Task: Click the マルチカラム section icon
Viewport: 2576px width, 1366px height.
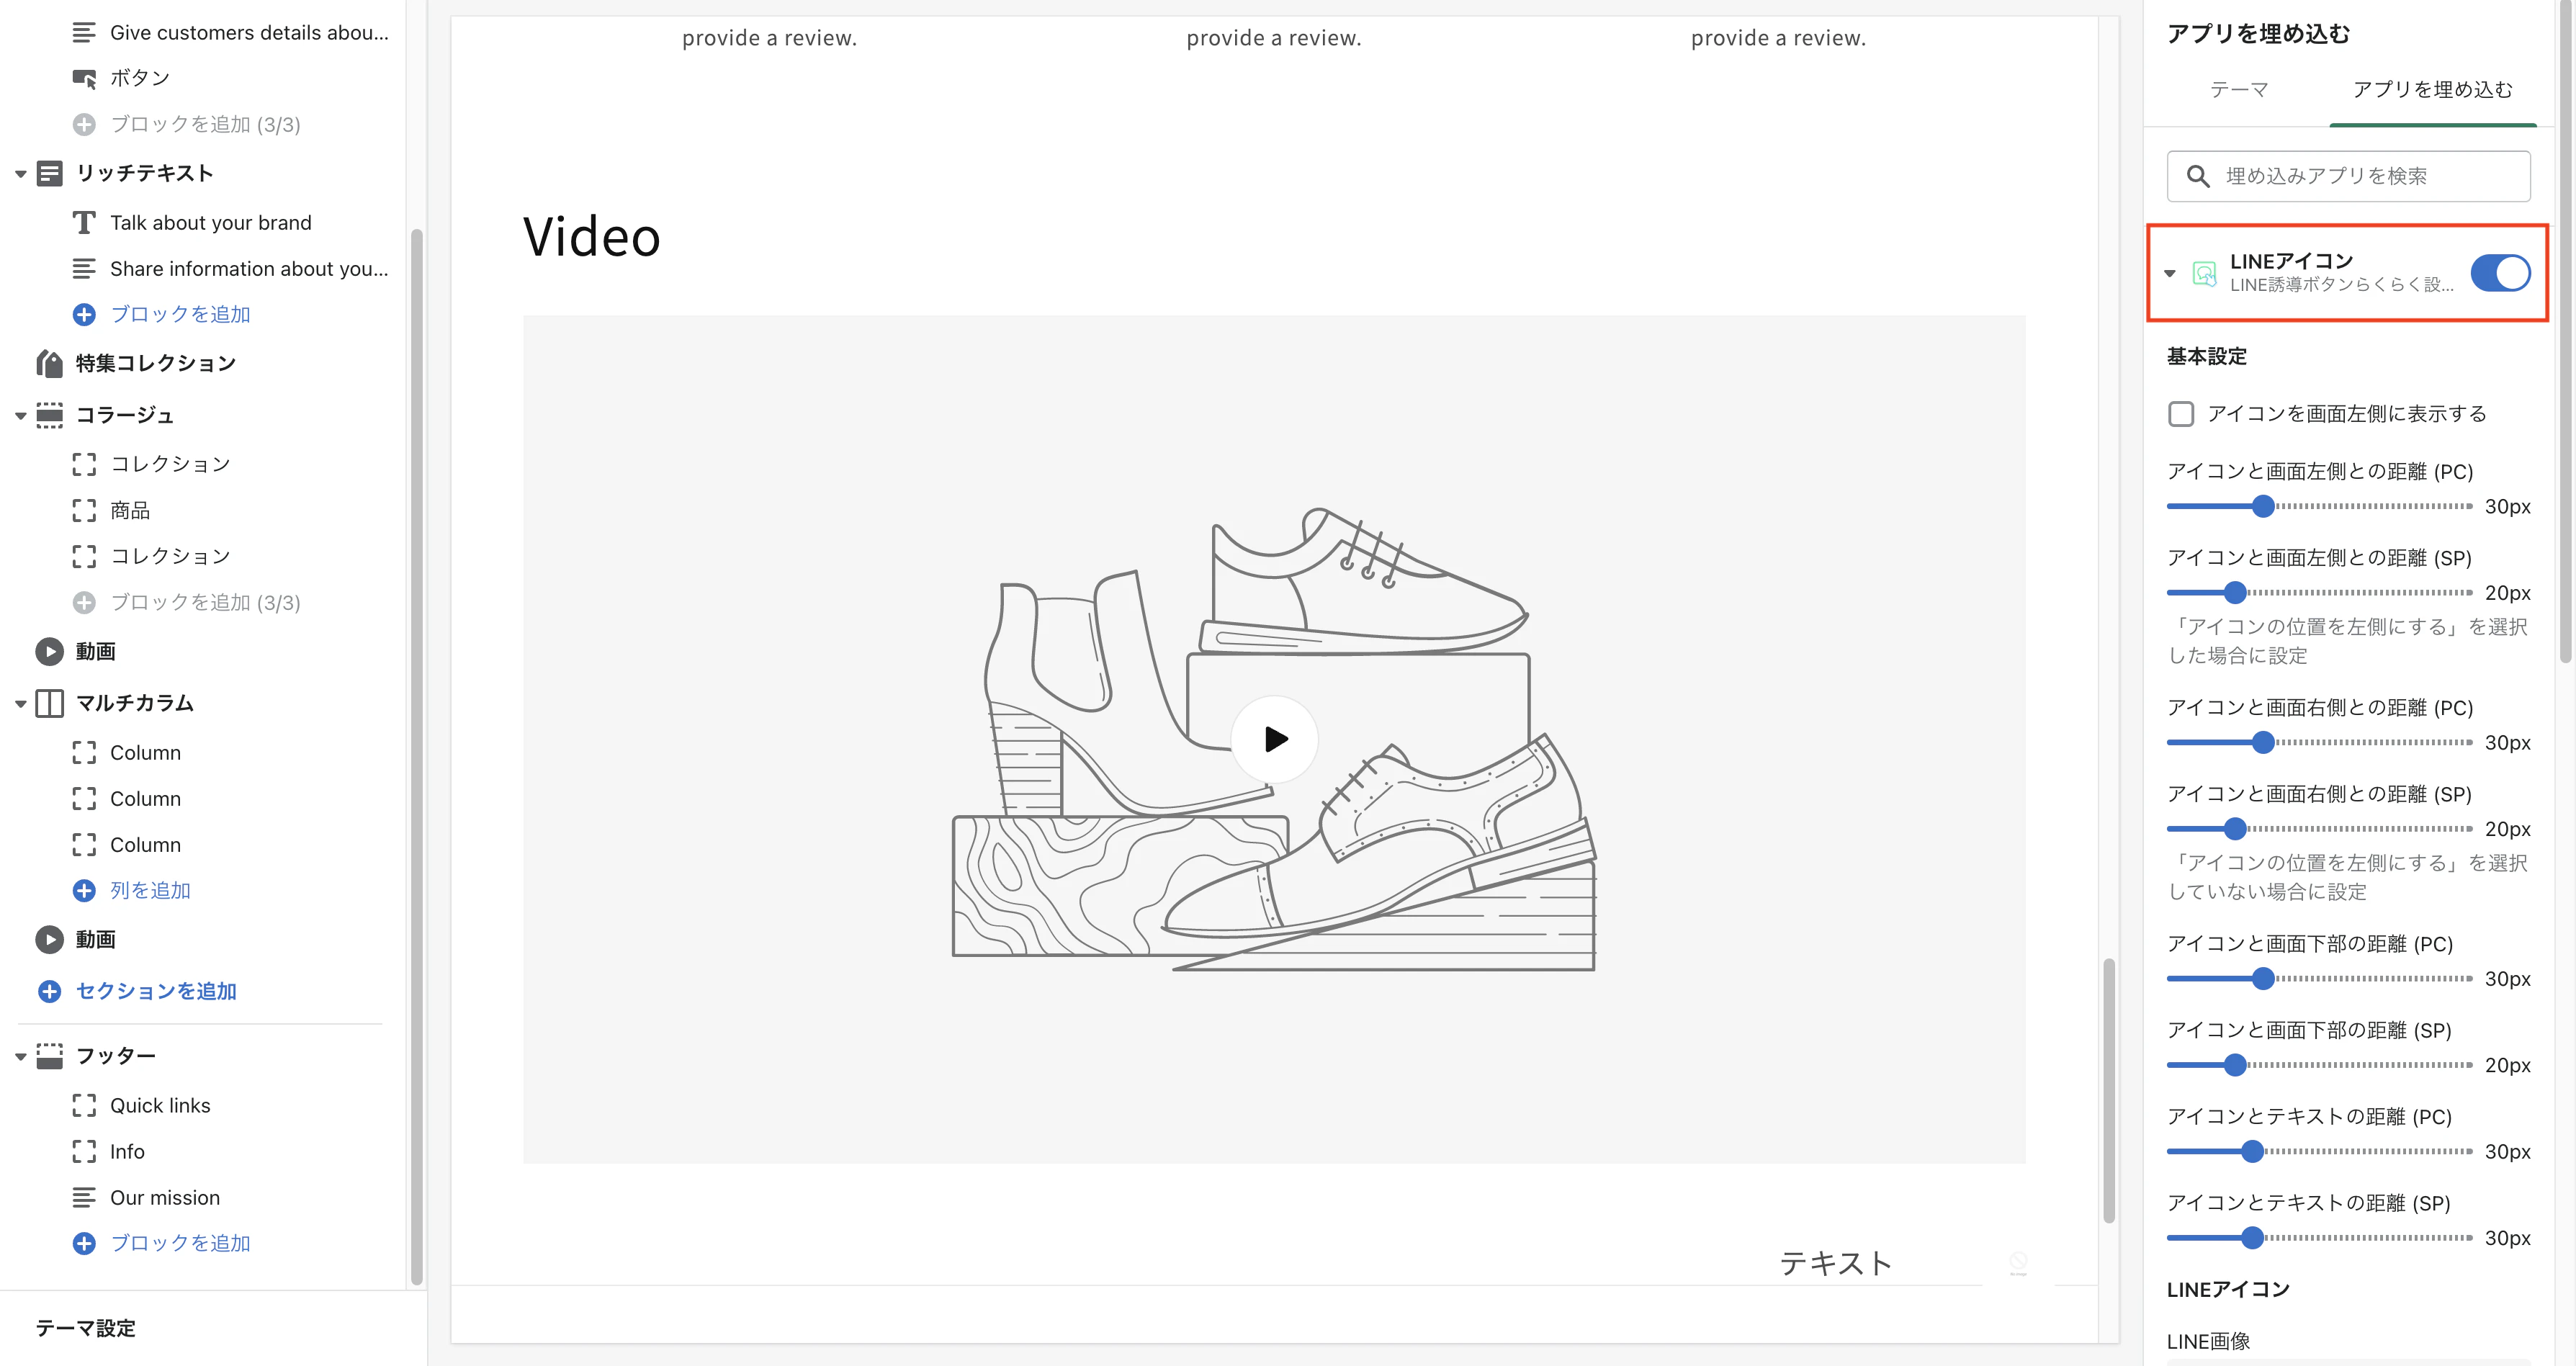Action: point(49,703)
